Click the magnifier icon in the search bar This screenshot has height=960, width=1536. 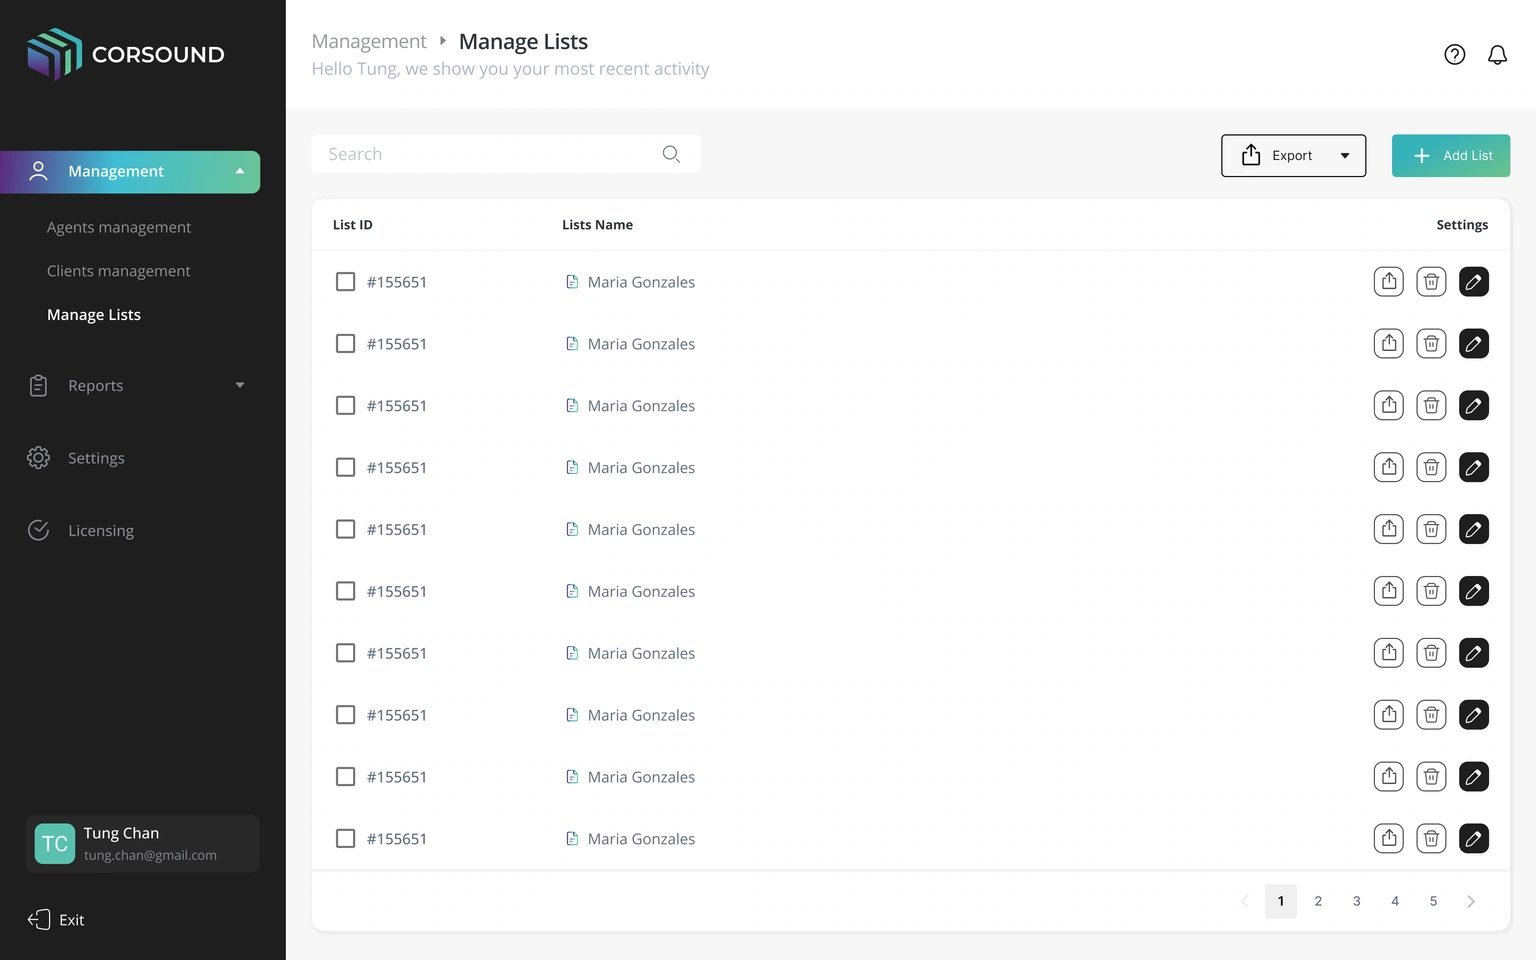pyautogui.click(x=671, y=154)
